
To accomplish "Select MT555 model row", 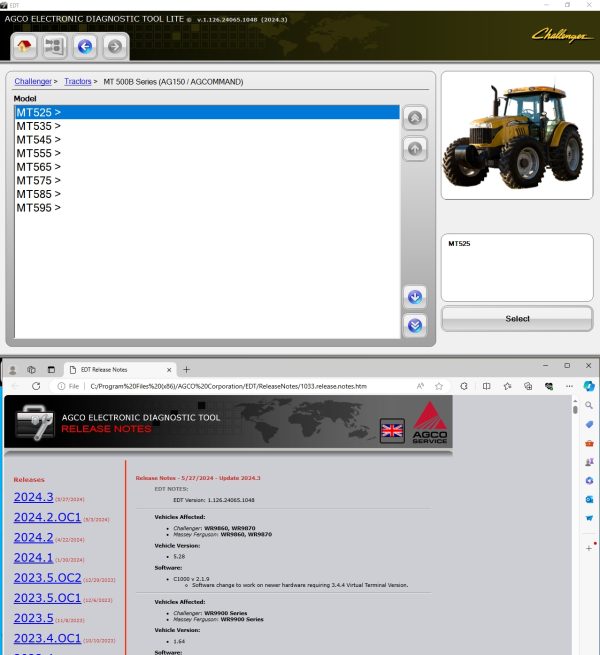I will 207,153.
